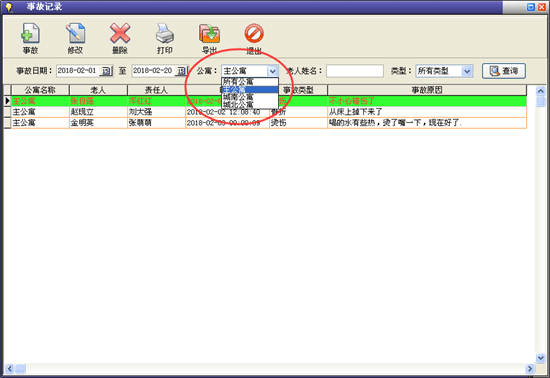This screenshot has width=550, height=378.
Task: Expand the 公寓 dropdown arrow
Action: point(273,71)
